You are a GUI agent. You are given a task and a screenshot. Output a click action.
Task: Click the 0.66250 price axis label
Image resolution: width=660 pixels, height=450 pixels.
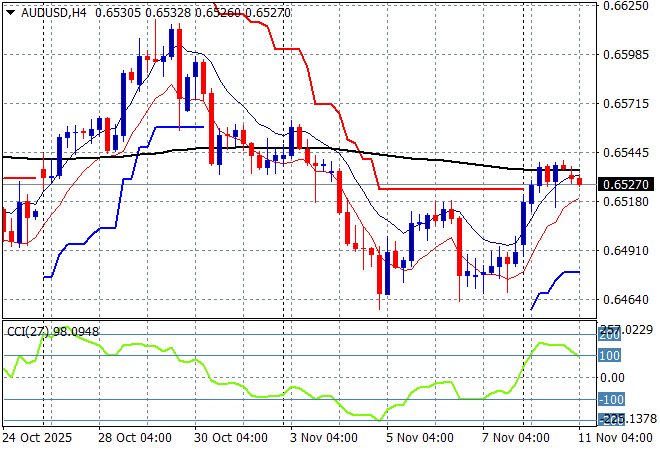point(627,5)
